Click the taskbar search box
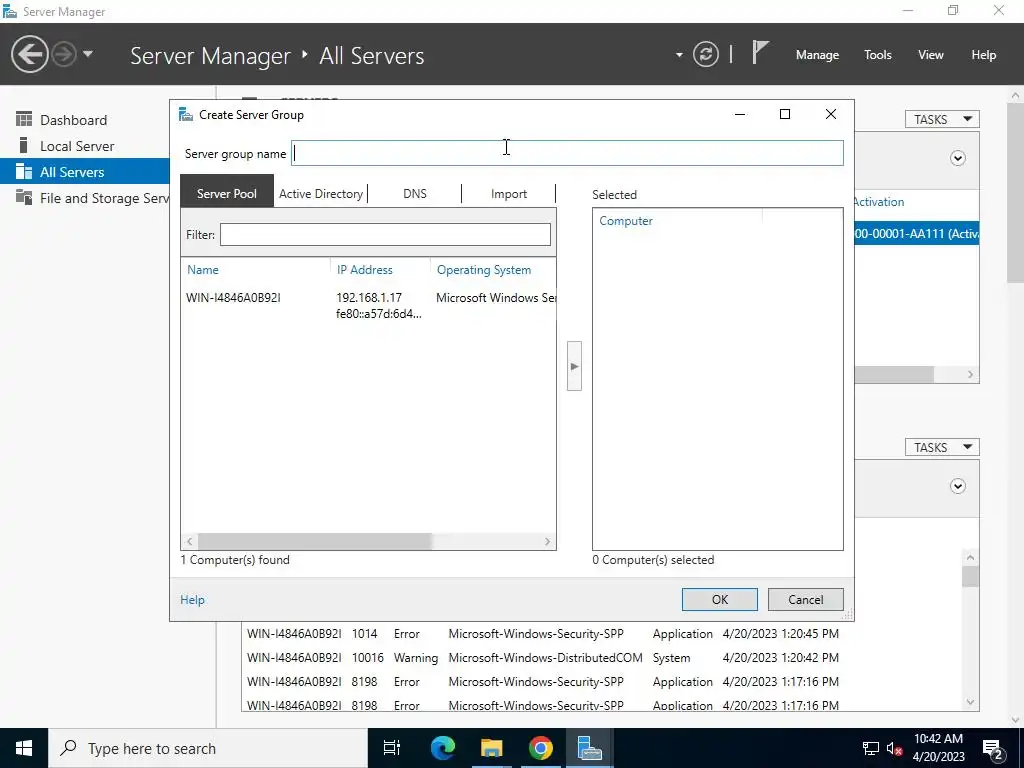The image size is (1024, 768). 208,748
